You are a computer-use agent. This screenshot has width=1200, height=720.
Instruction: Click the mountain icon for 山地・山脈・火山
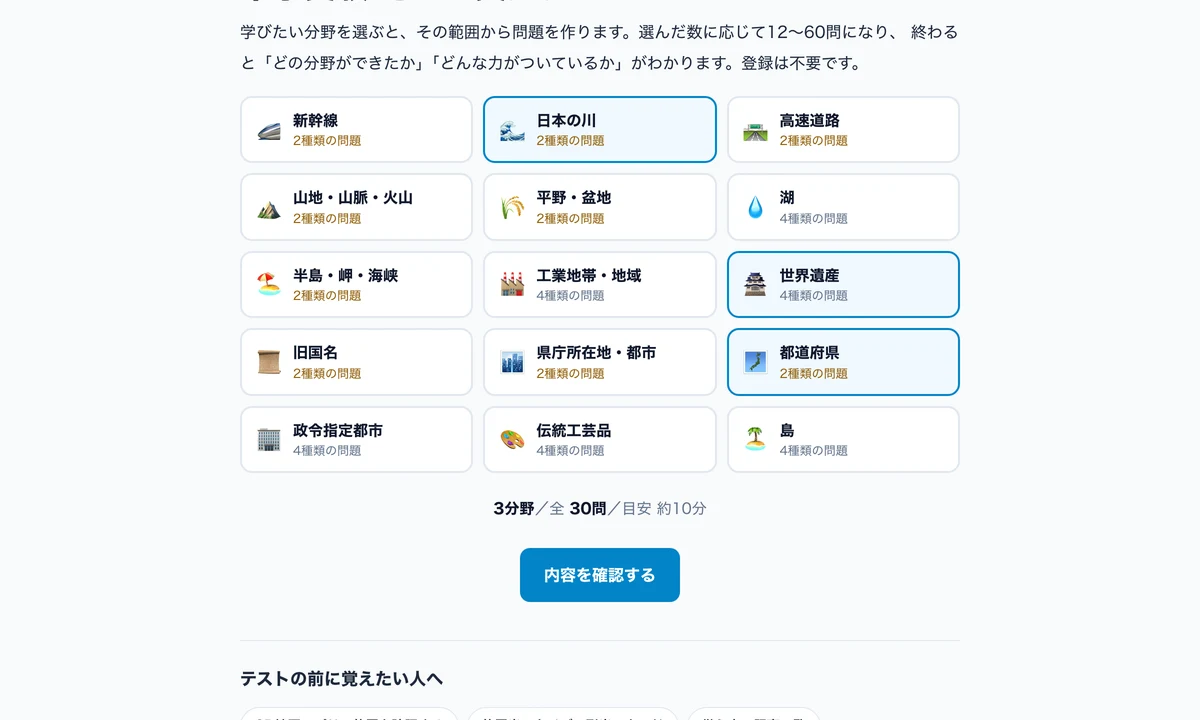(269, 208)
